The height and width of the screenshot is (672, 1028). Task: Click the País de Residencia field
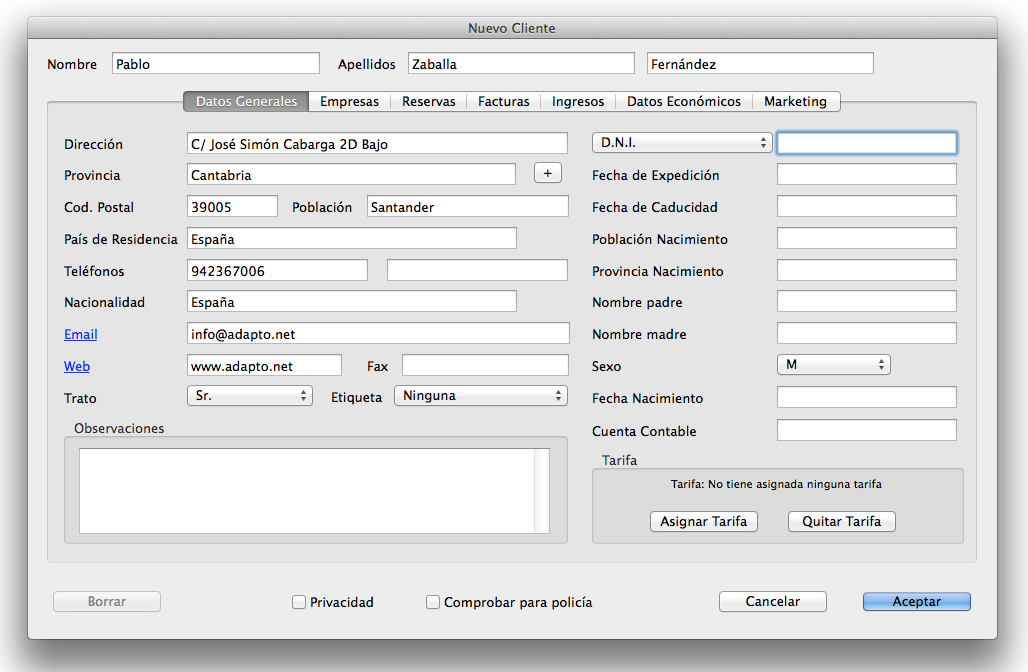coord(351,238)
